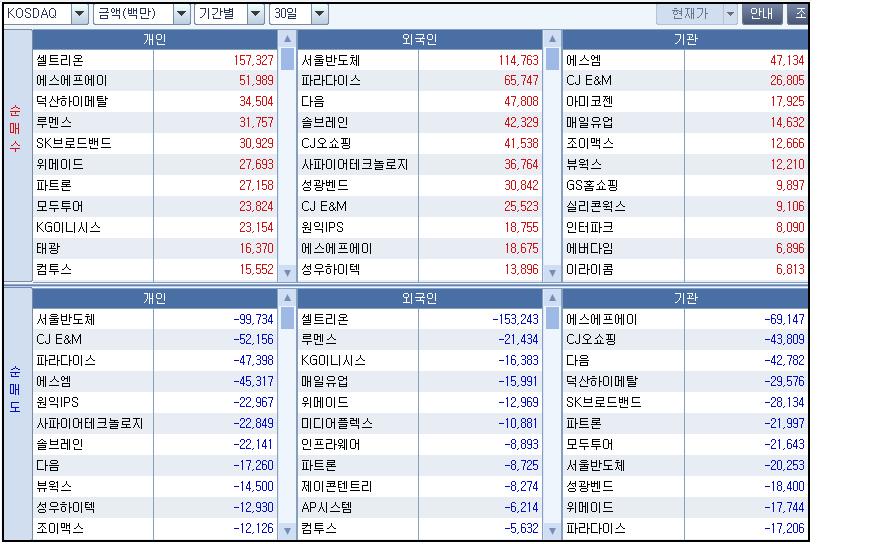Select 서울반도체 in 외국인 net-buy list

[331, 60]
